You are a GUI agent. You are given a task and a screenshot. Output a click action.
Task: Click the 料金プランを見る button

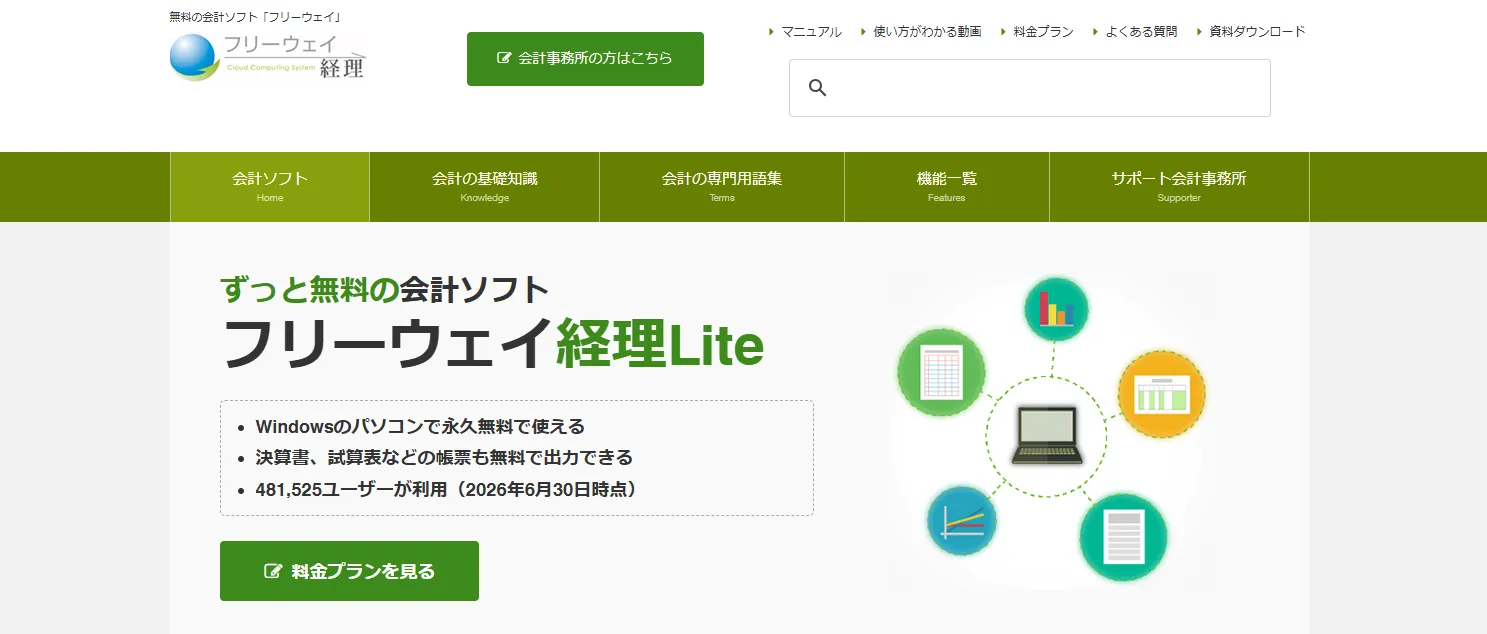(349, 571)
